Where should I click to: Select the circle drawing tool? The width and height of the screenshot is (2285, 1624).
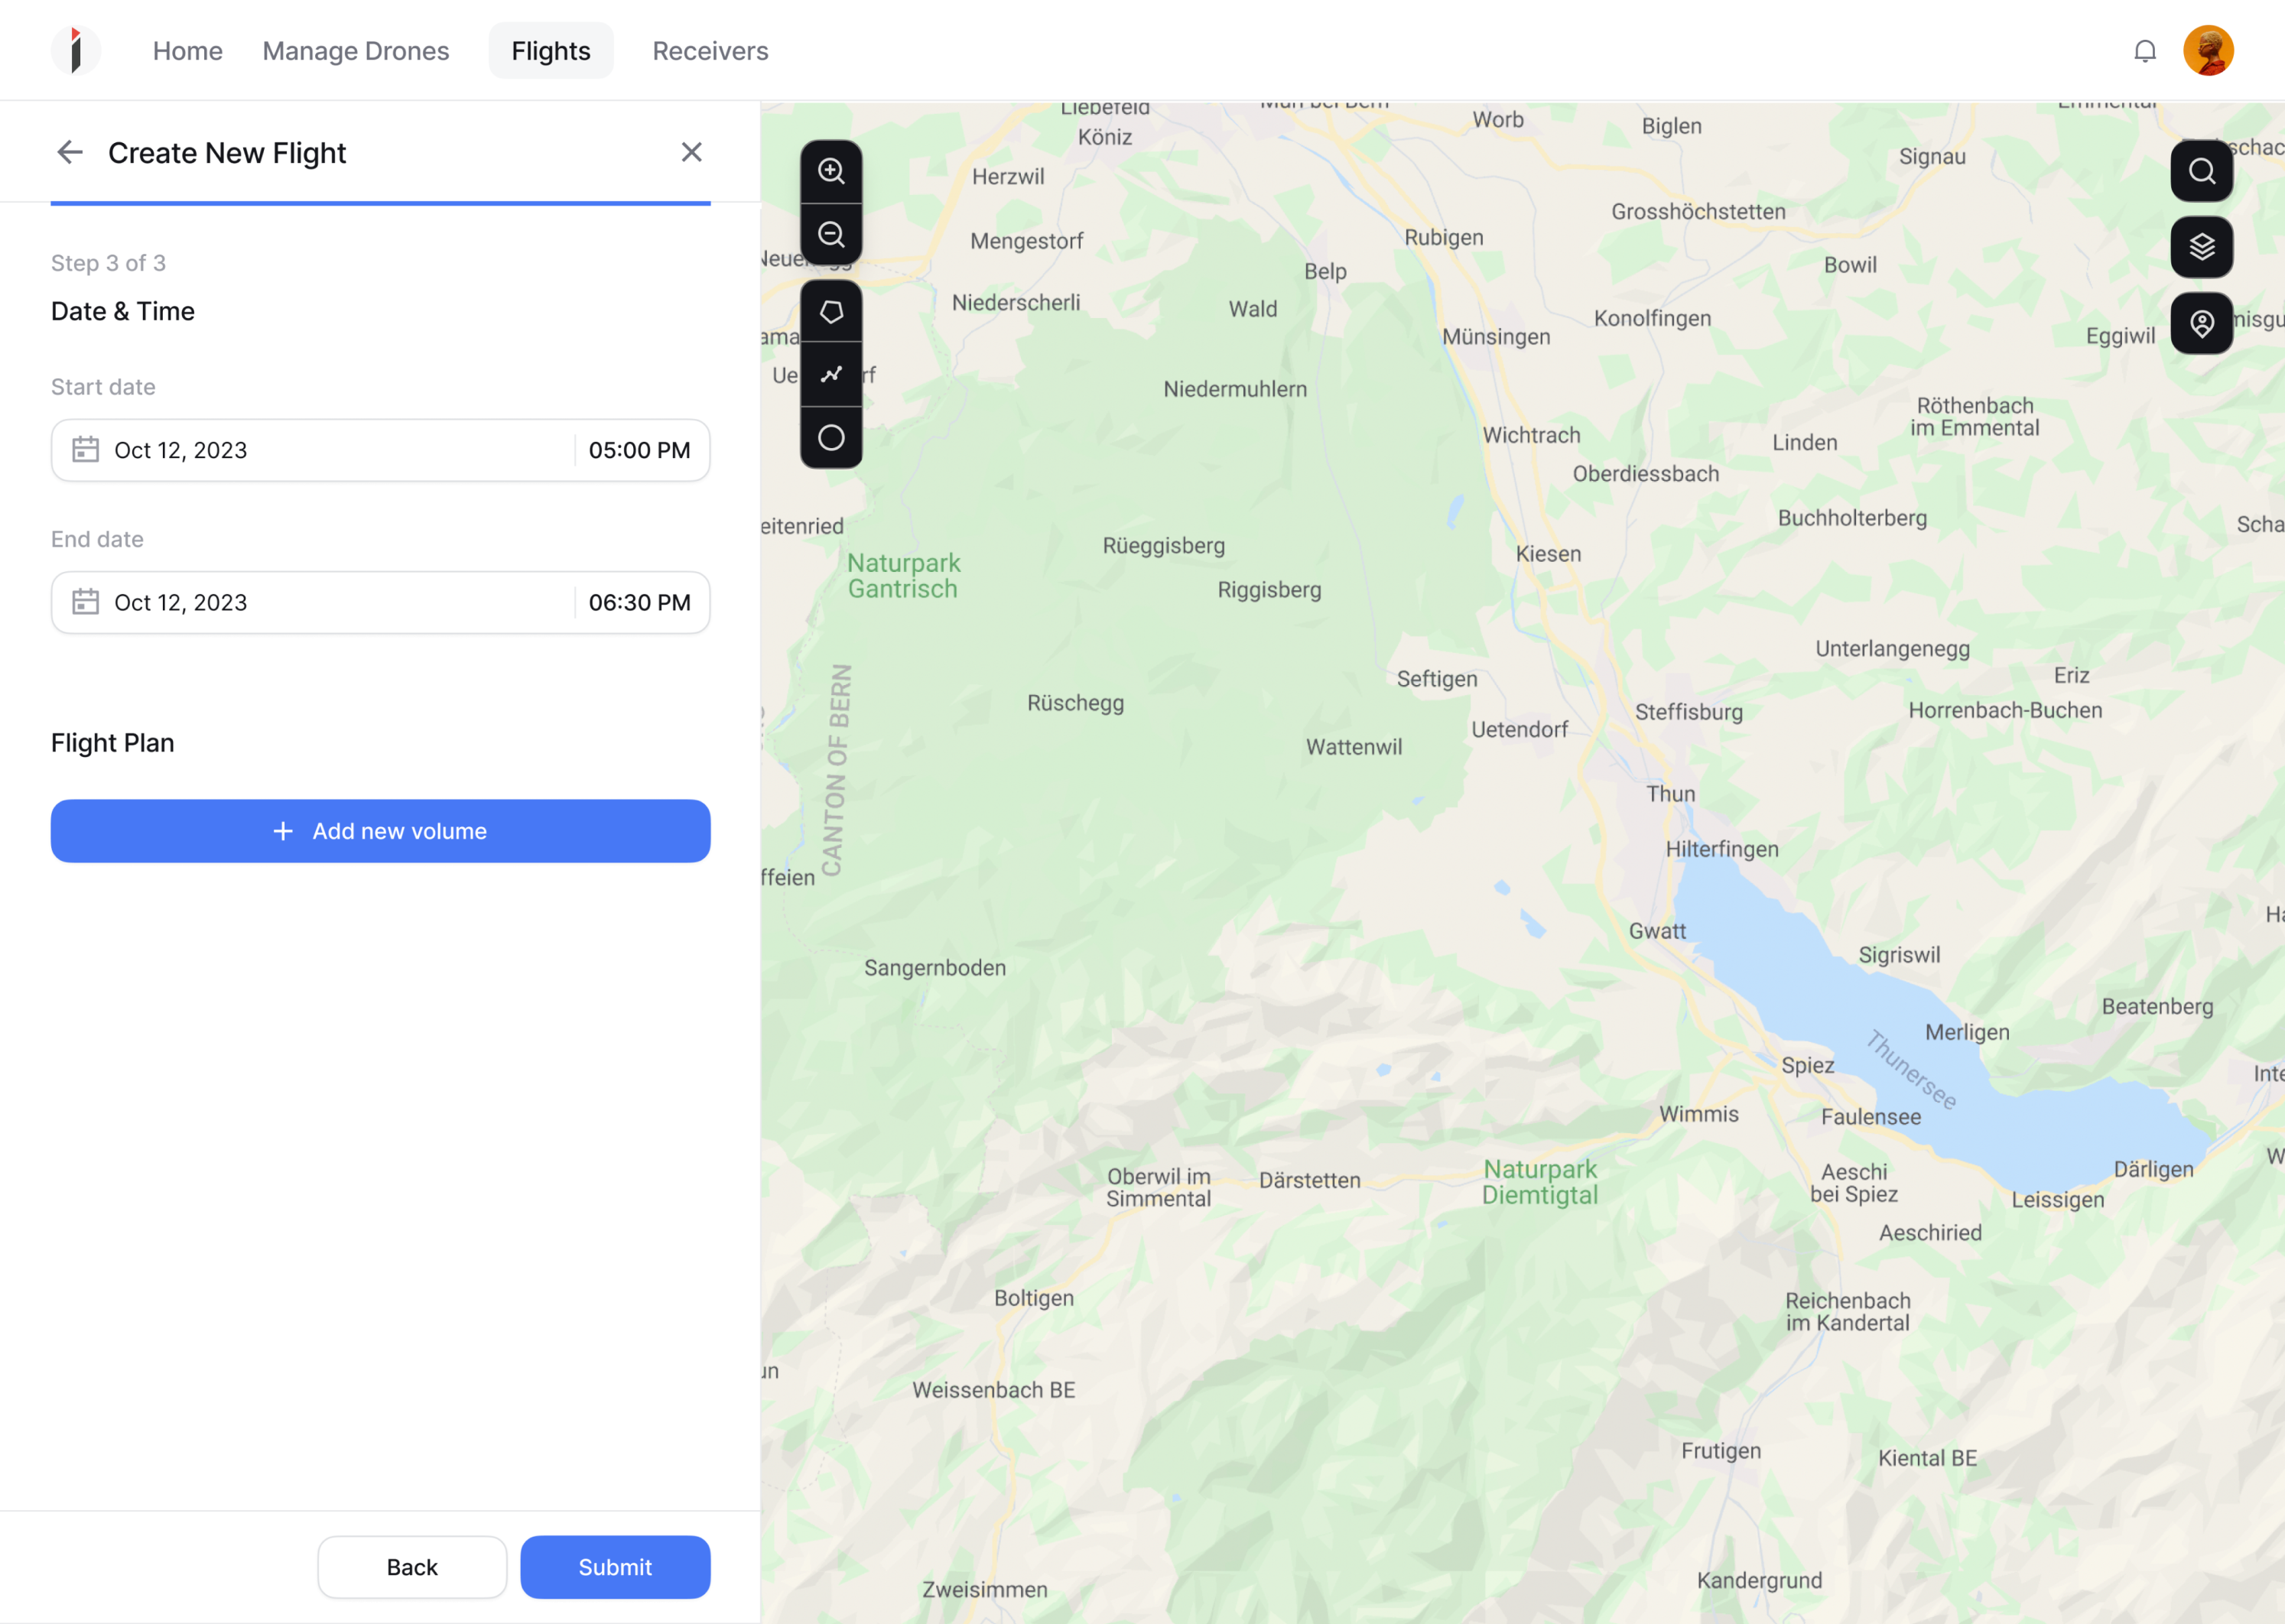832,437
